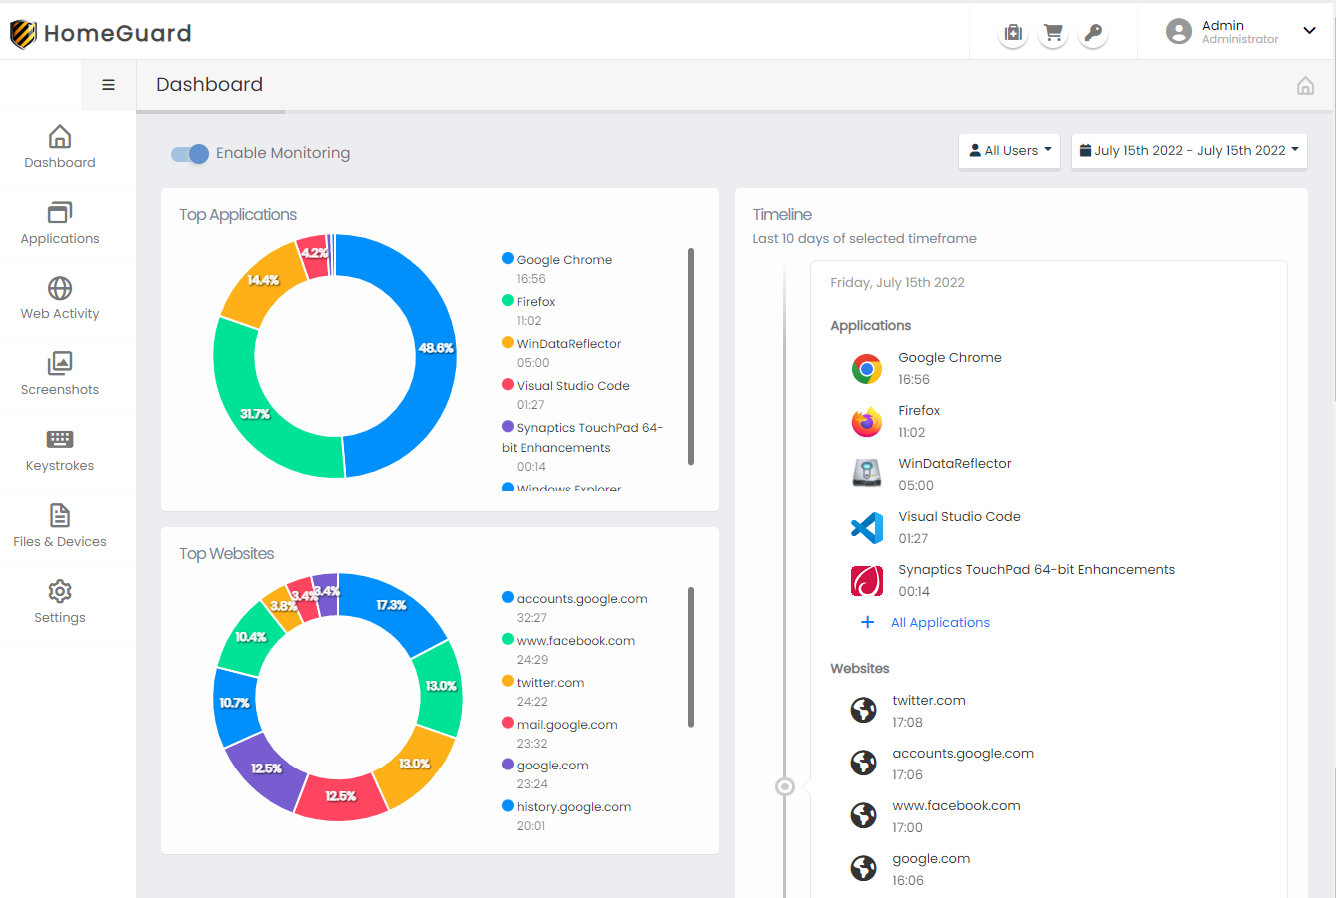Toggle Google Chrome blue legend dot

click(508, 258)
